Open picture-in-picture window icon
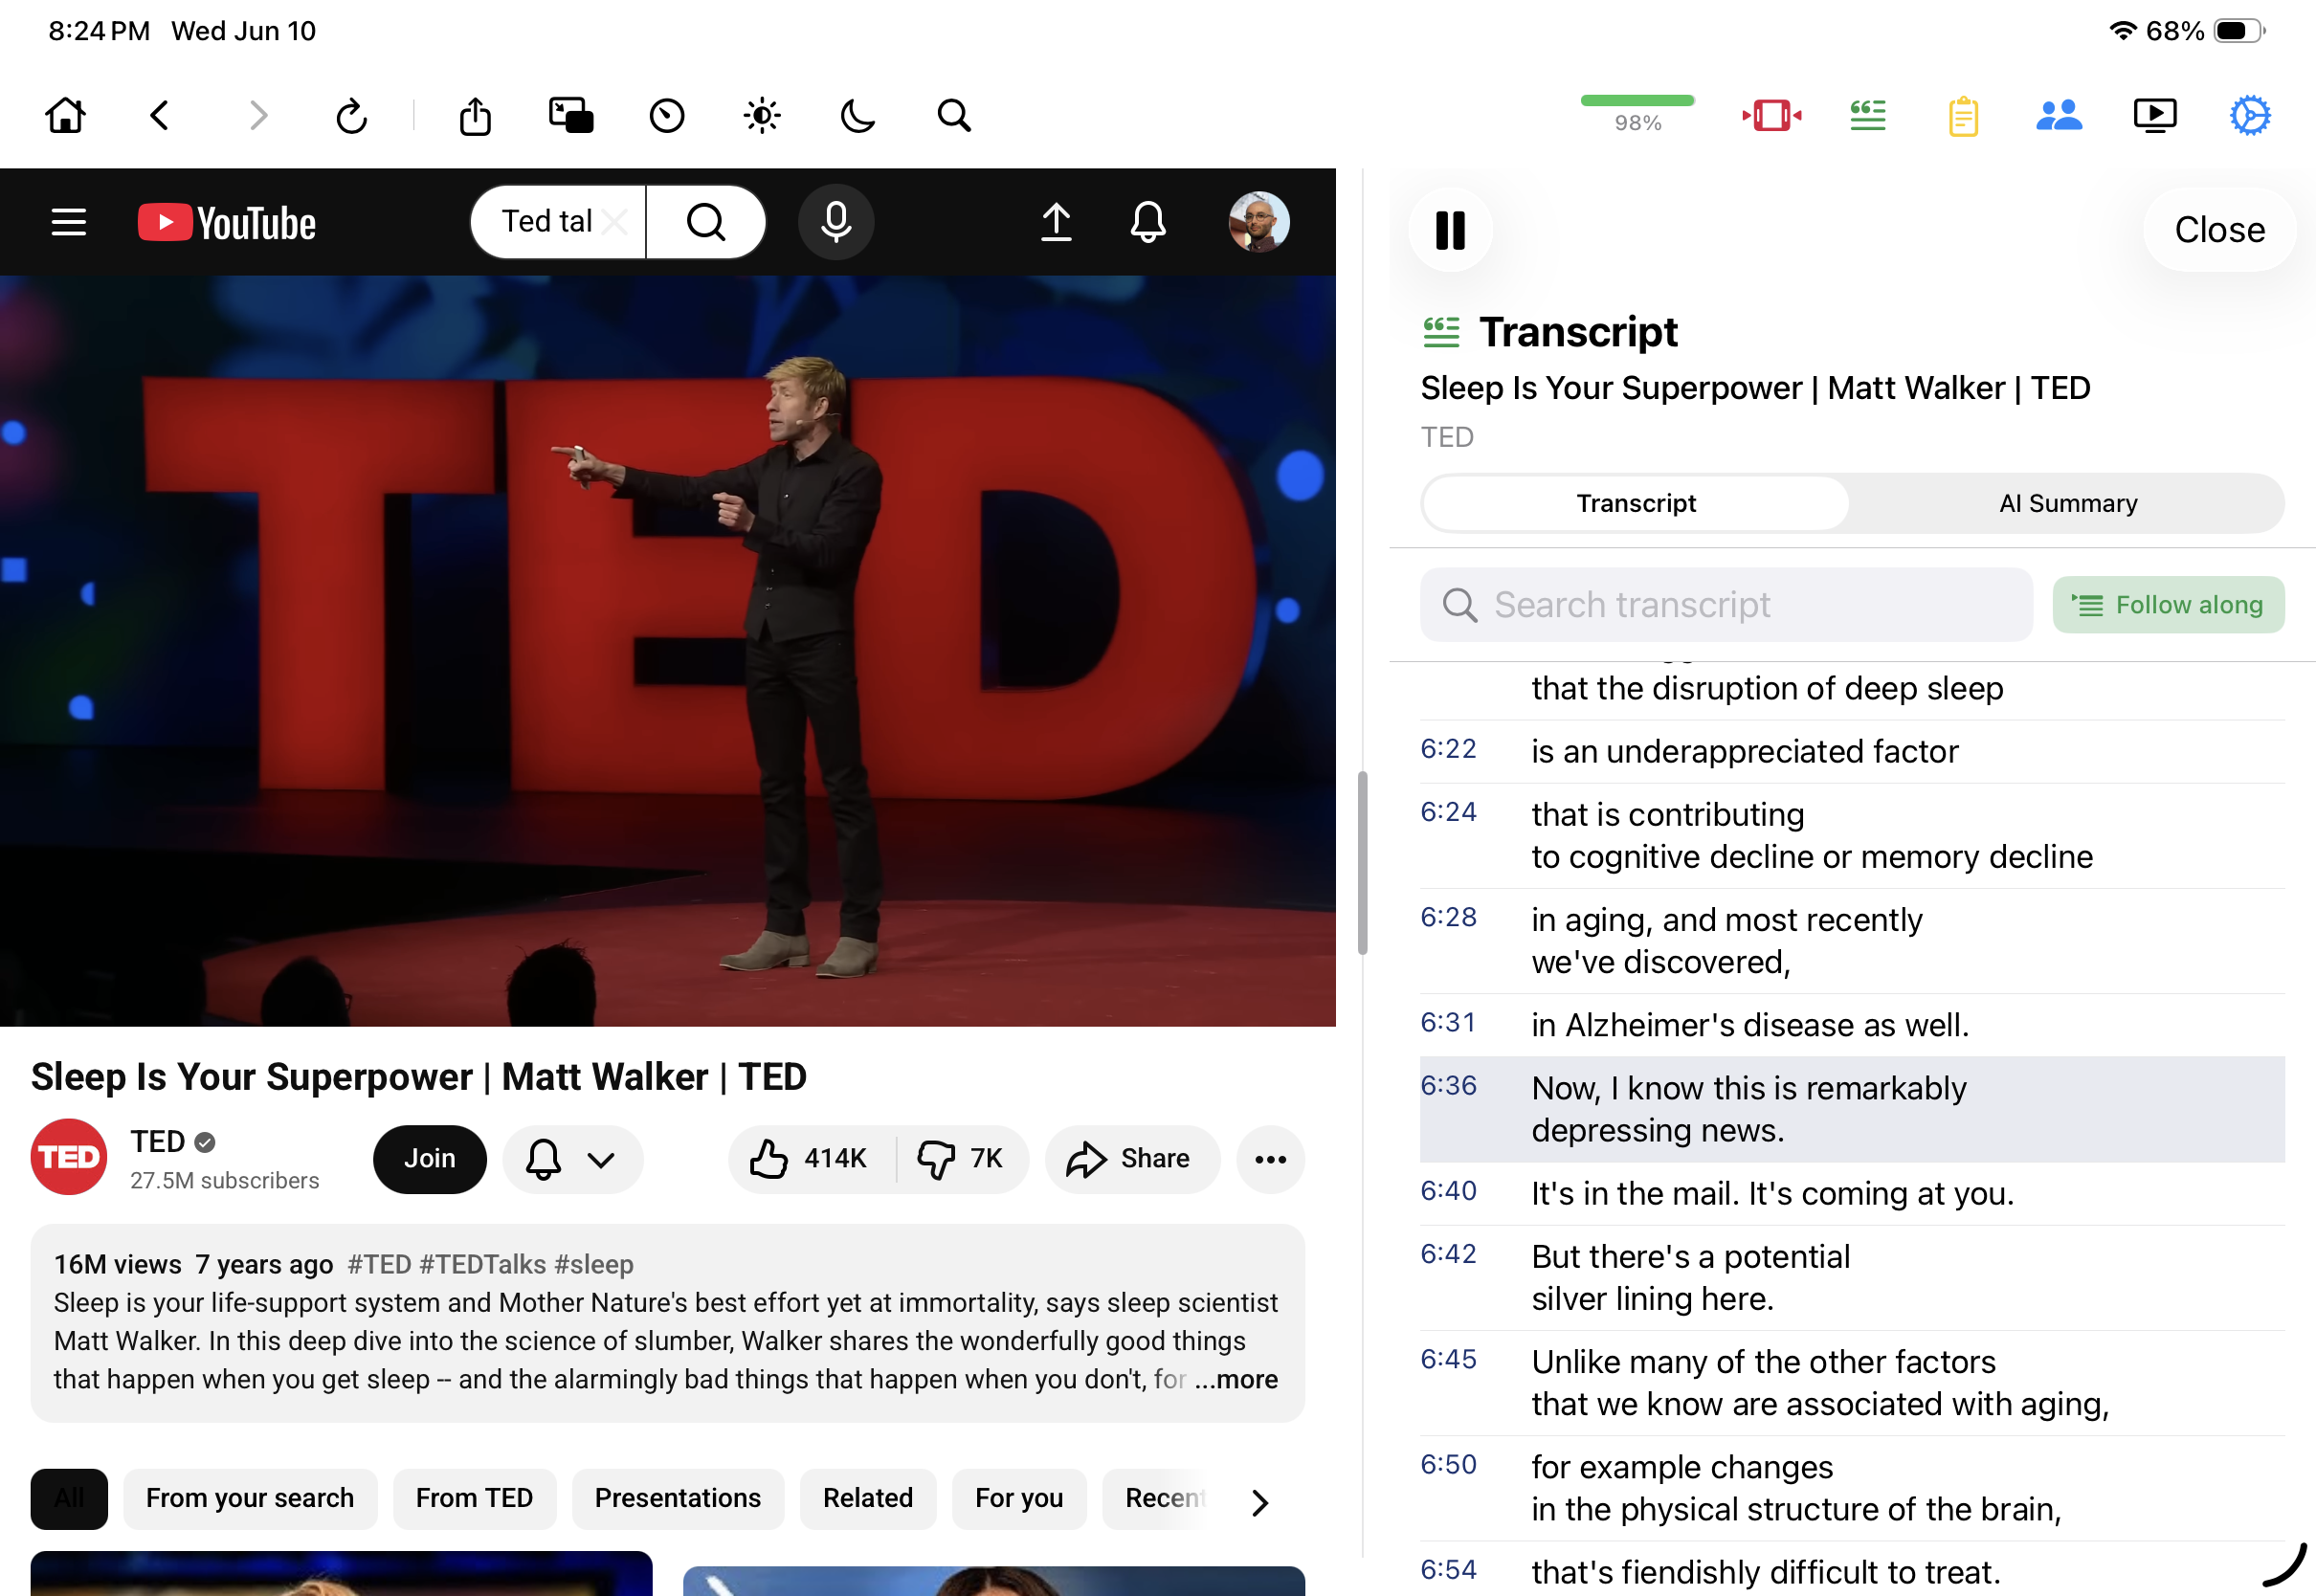The width and height of the screenshot is (2316, 1596). 571,115
